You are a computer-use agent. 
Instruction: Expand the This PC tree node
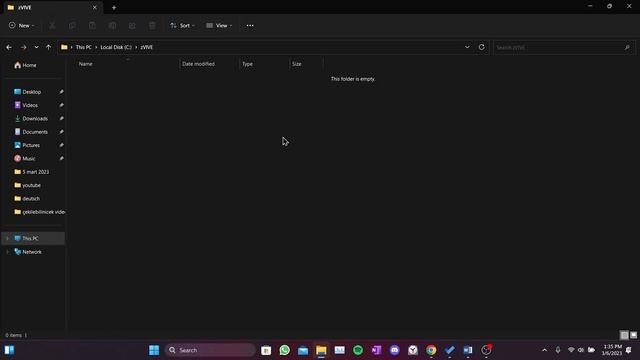[x=7, y=238]
